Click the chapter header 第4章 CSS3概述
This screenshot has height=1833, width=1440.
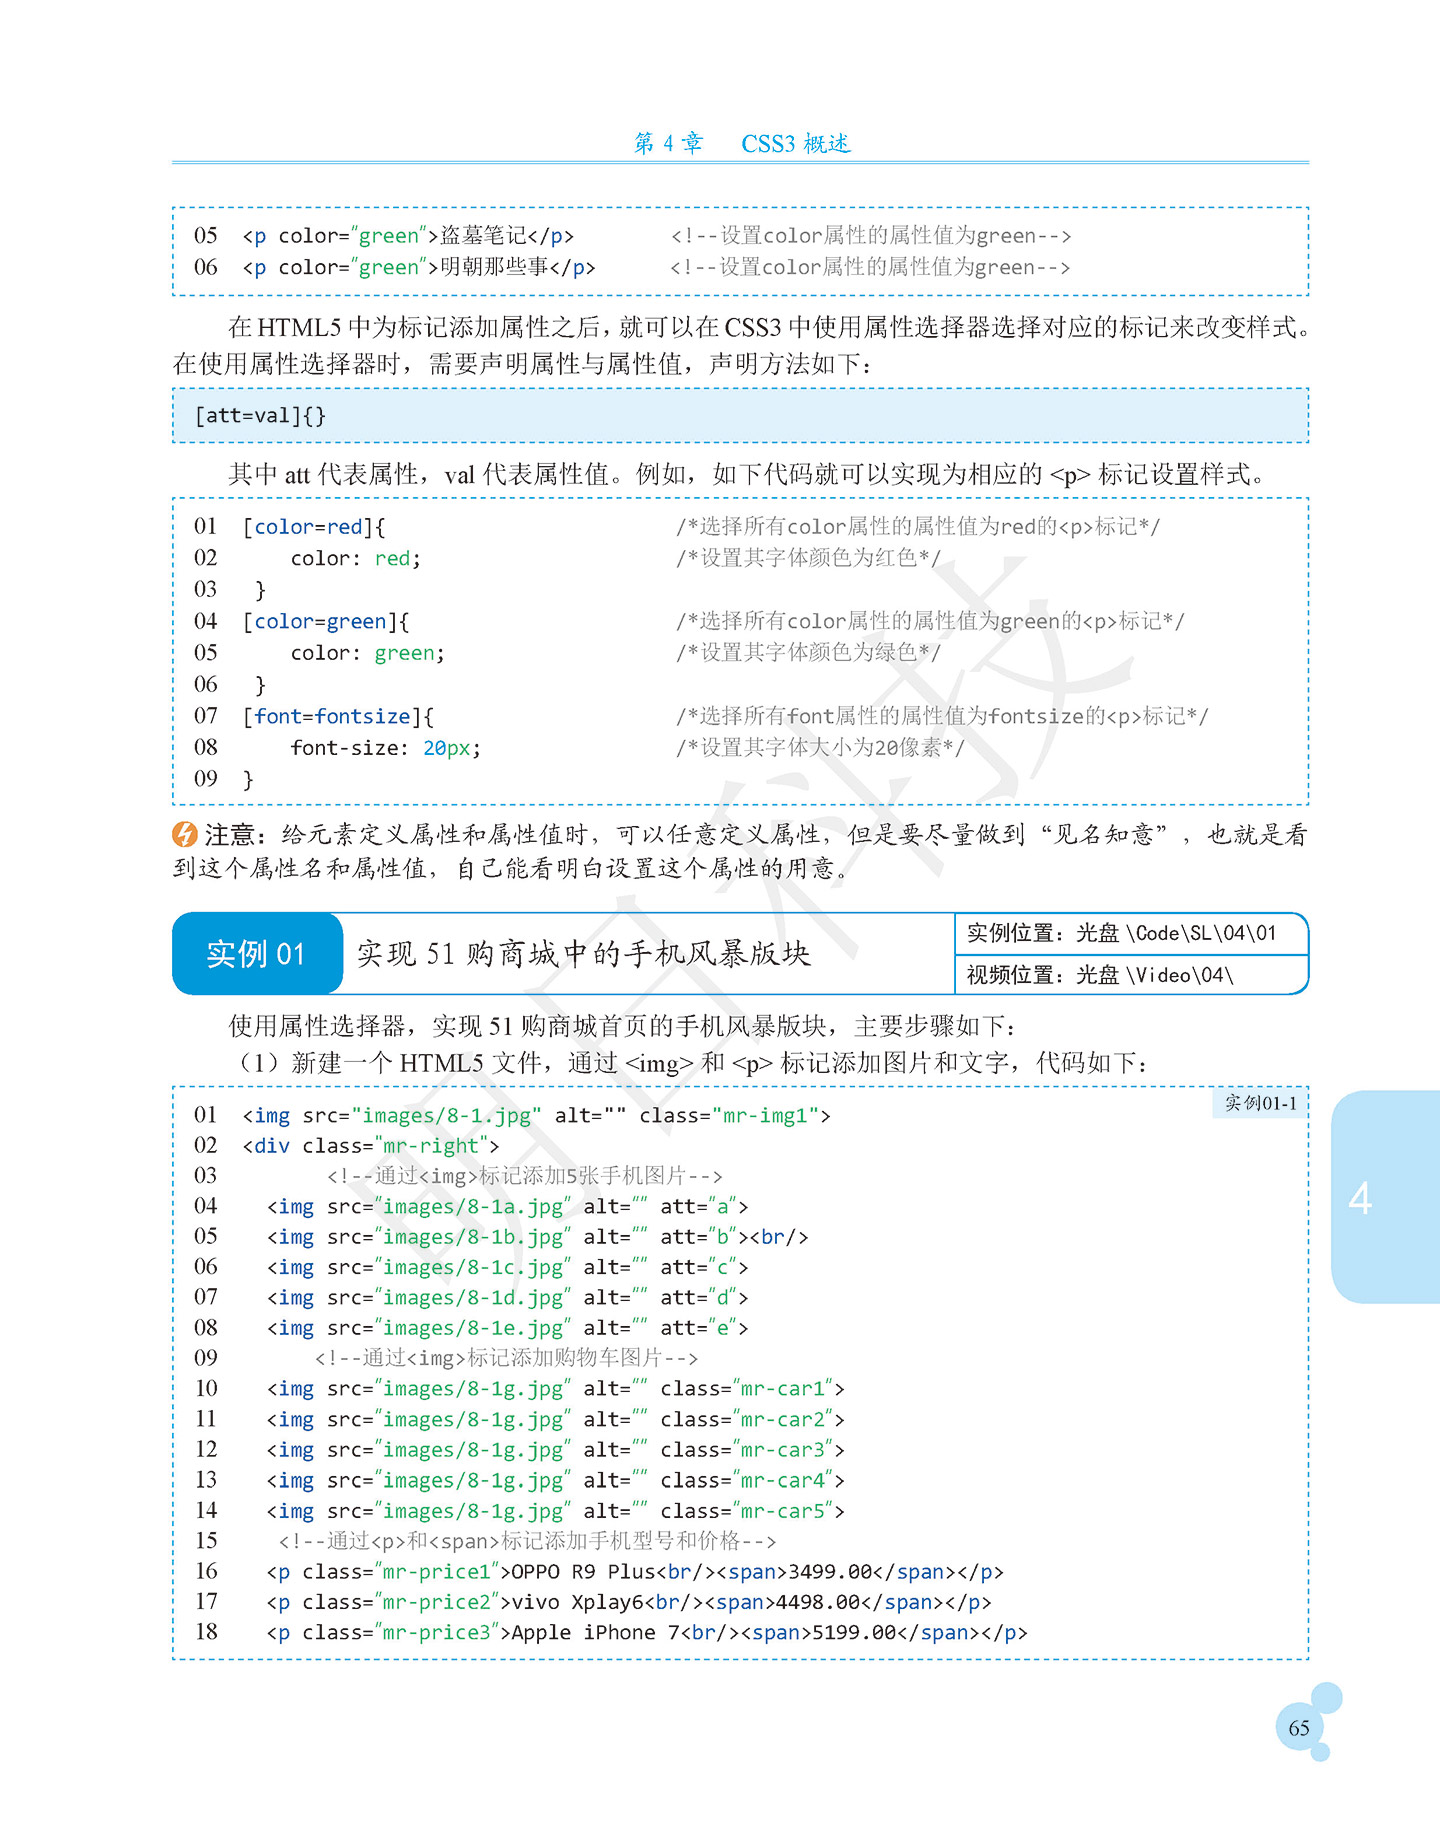coord(741,143)
